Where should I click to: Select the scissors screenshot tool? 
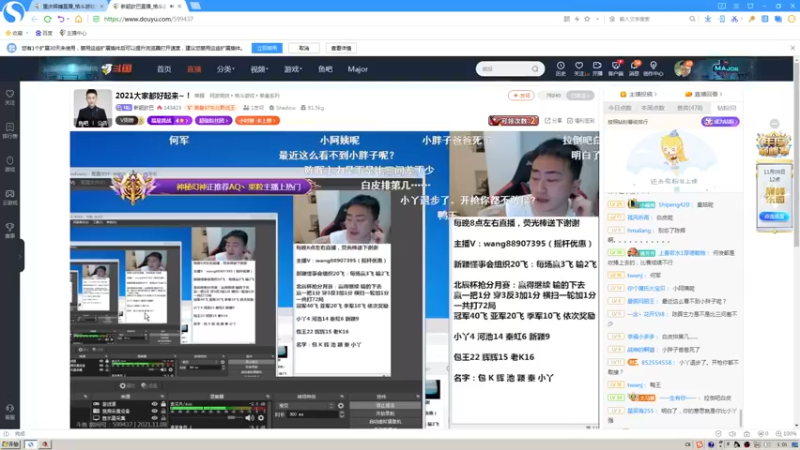(734, 19)
